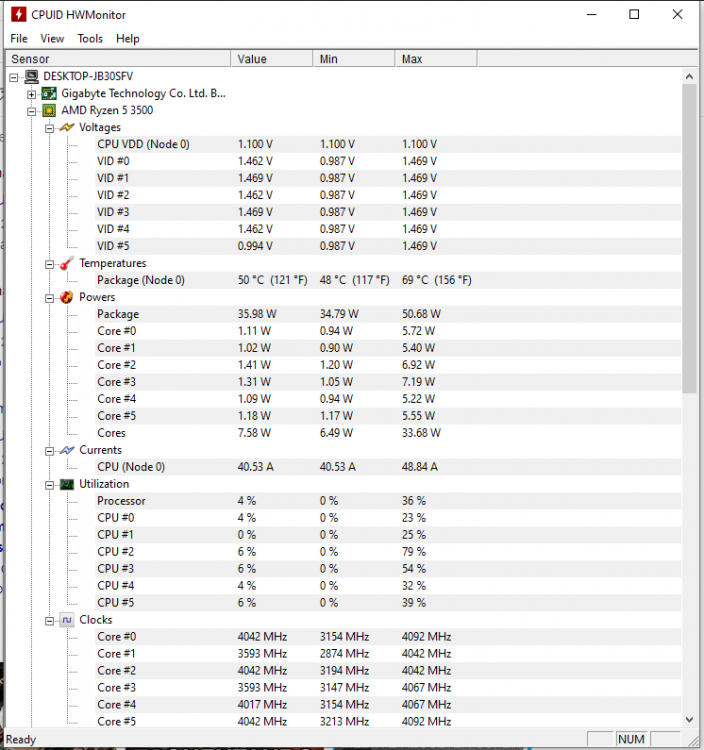Image resolution: width=704 pixels, height=750 pixels.
Task: Click the HWMonitor lightning app icon
Action: (x=18, y=14)
